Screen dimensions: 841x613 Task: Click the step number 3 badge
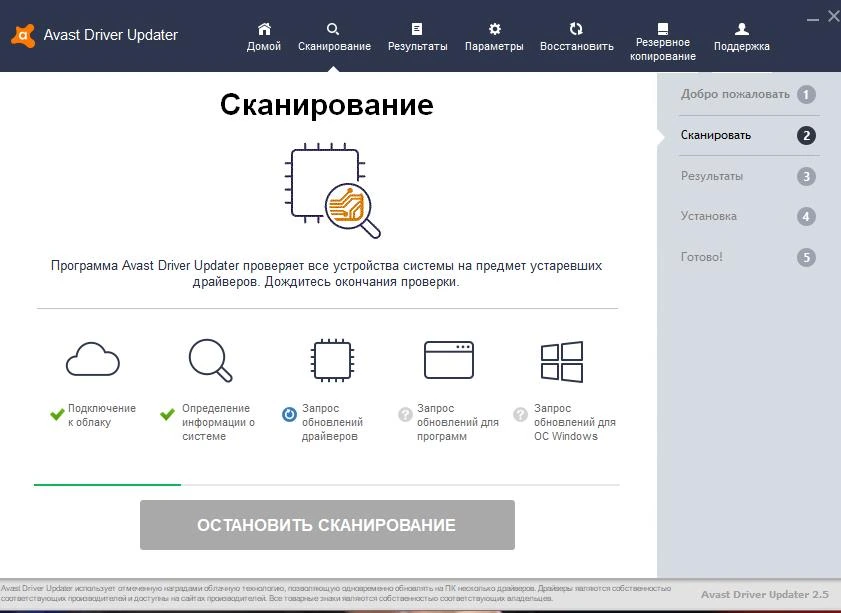click(806, 176)
